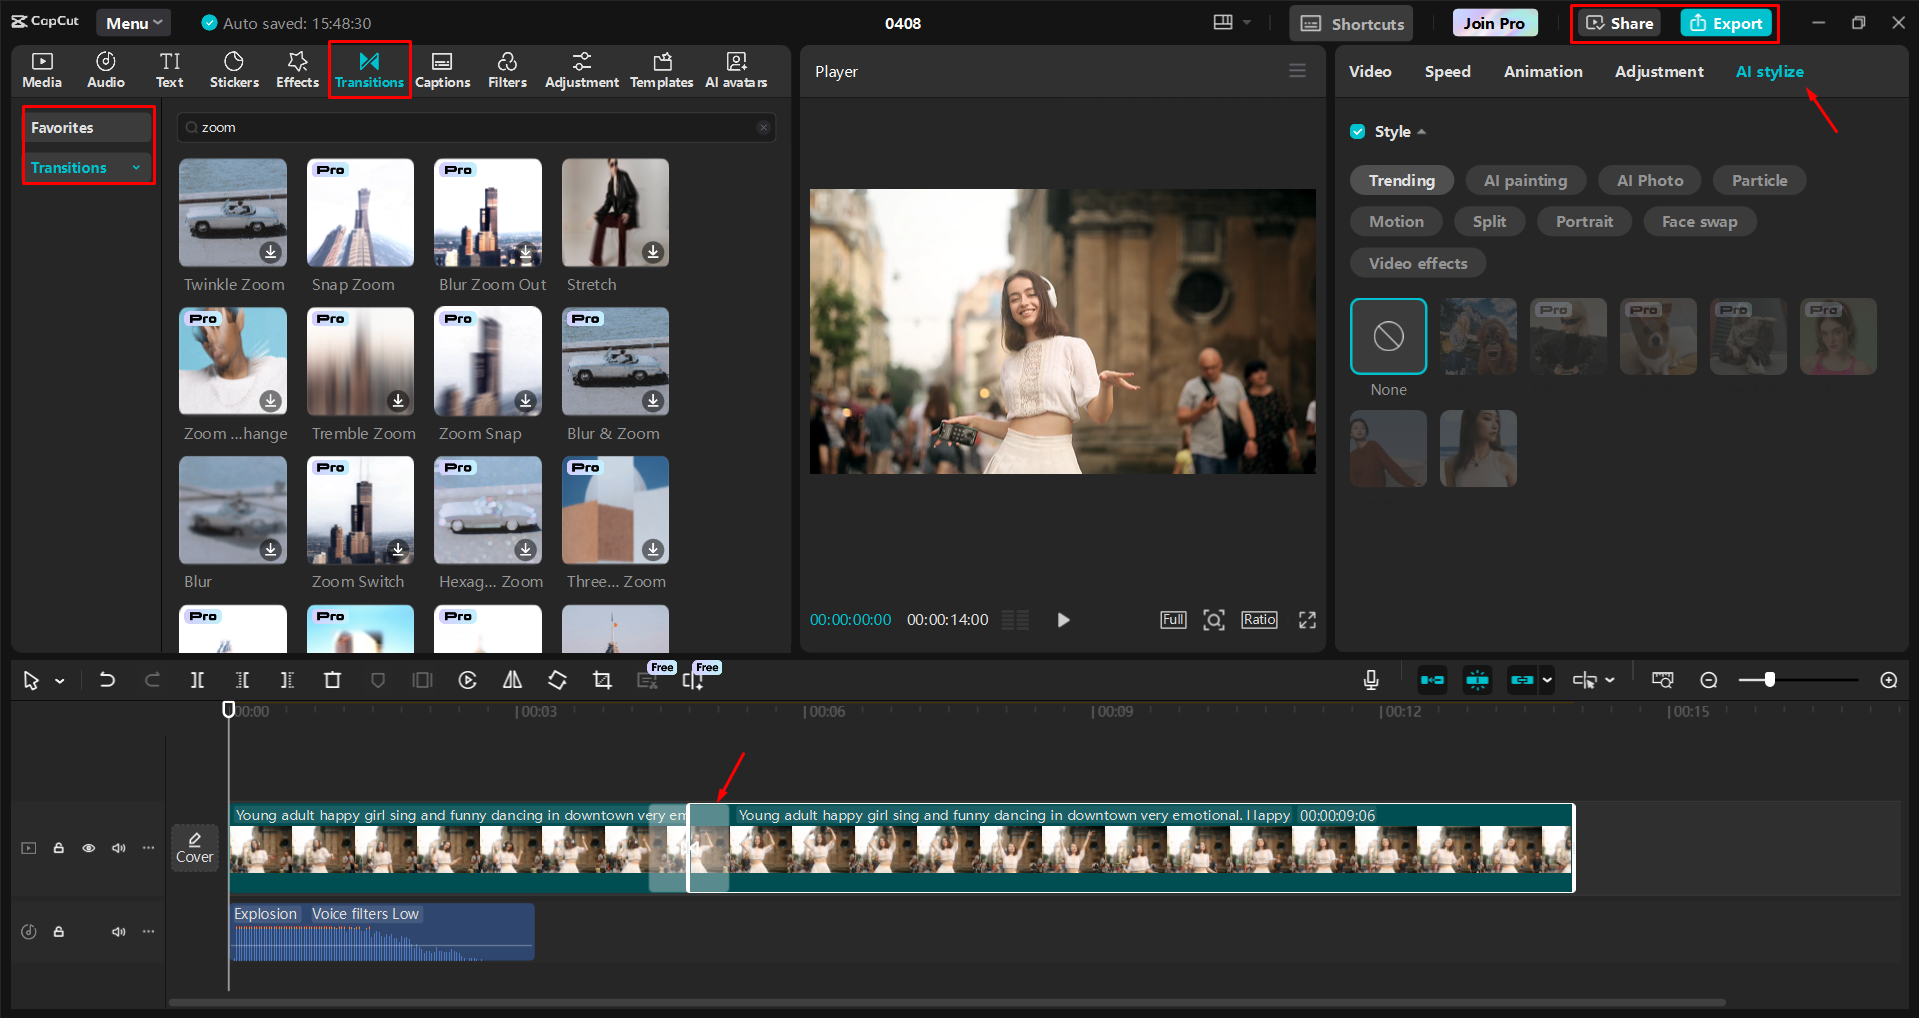Open the Menu dropdown
The image size is (1919, 1018).
133,22
